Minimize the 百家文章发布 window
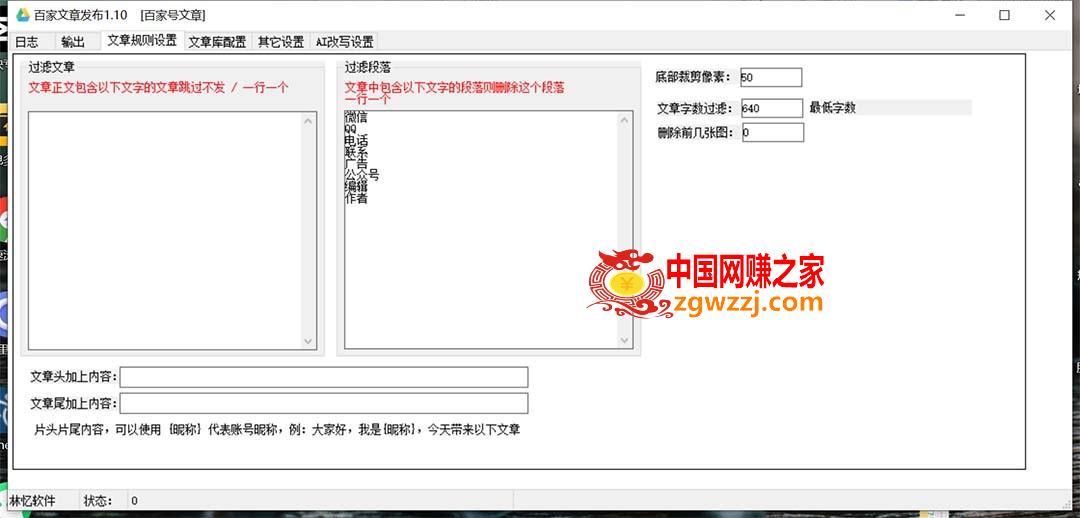The height and width of the screenshot is (518, 1080). pyautogui.click(x=959, y=15)
